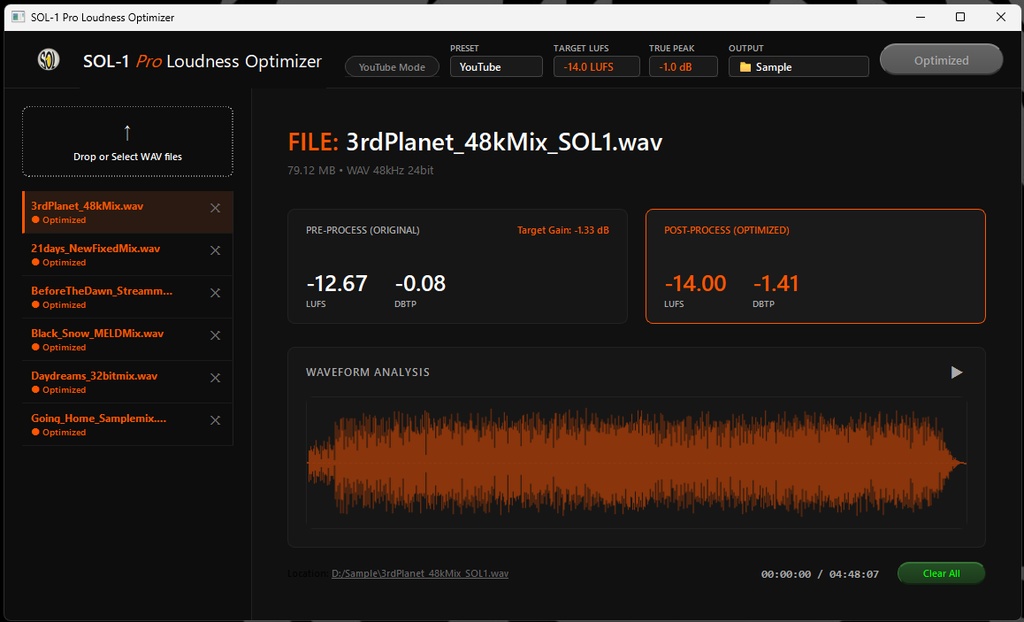Click the SOL-1 logo icon in the header

click(x=49, y=59)
